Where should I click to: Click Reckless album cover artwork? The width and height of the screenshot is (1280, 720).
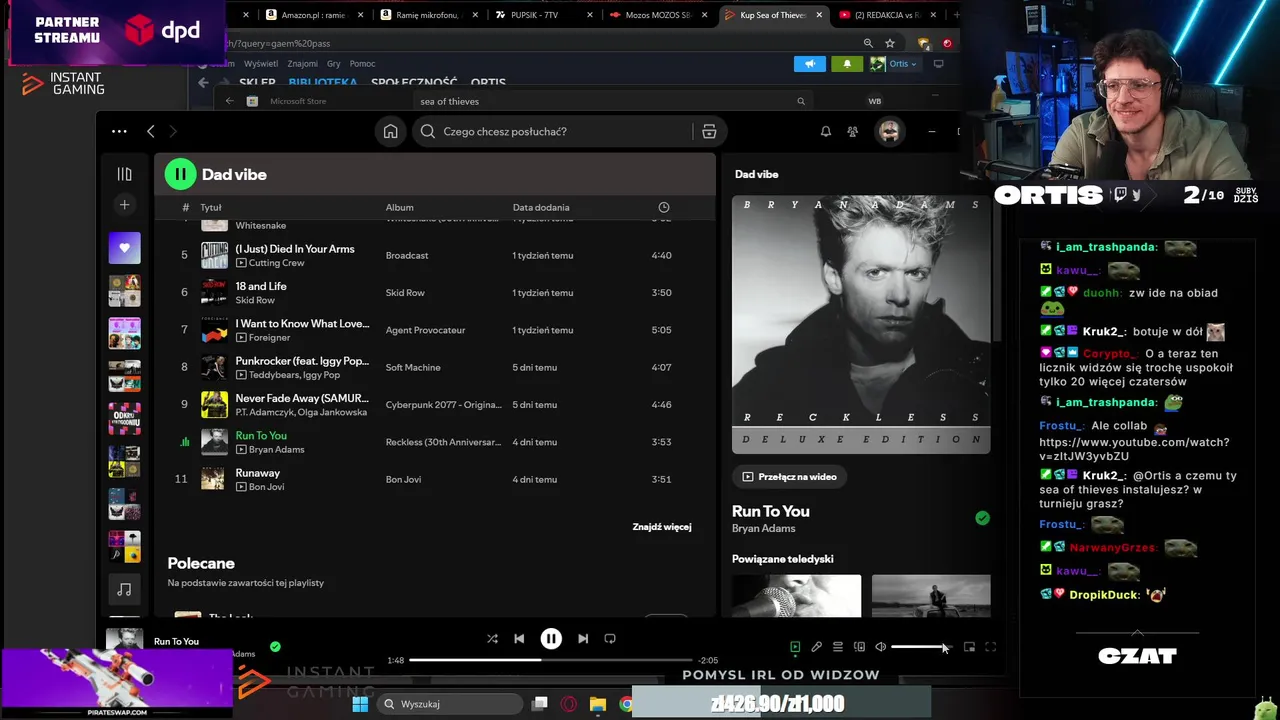pos(861,324)
